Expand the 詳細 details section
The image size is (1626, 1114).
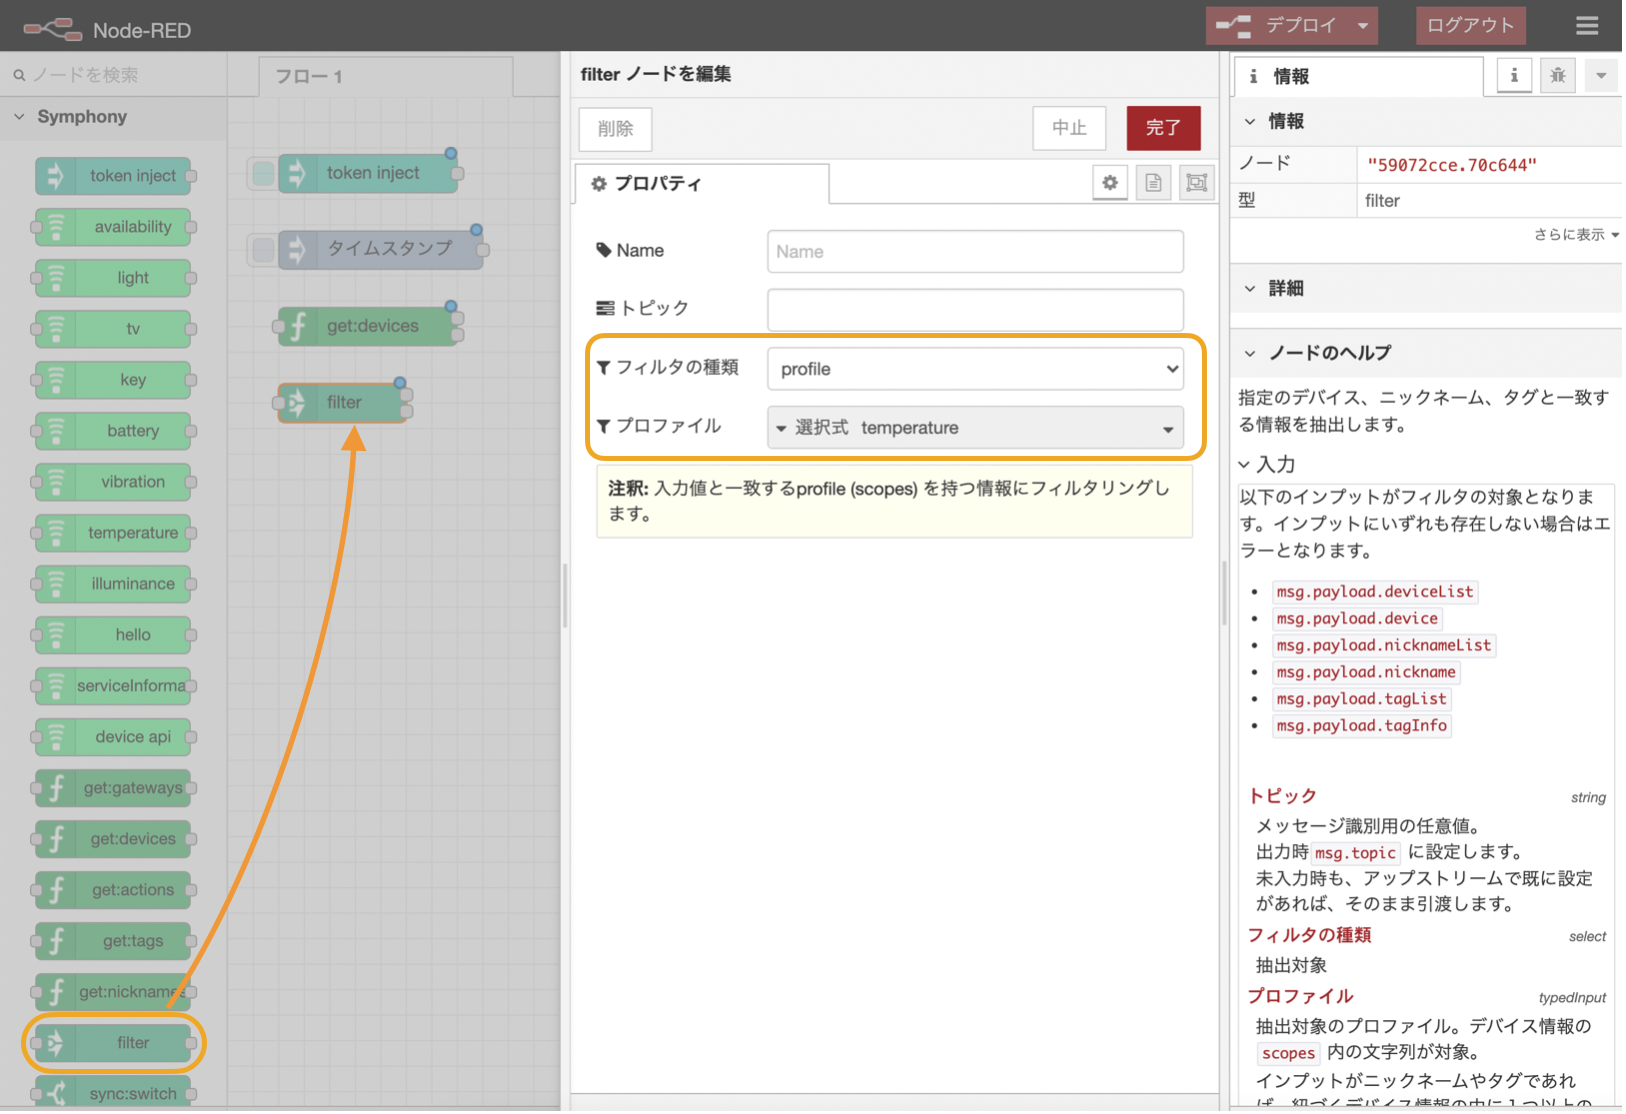1425,289
